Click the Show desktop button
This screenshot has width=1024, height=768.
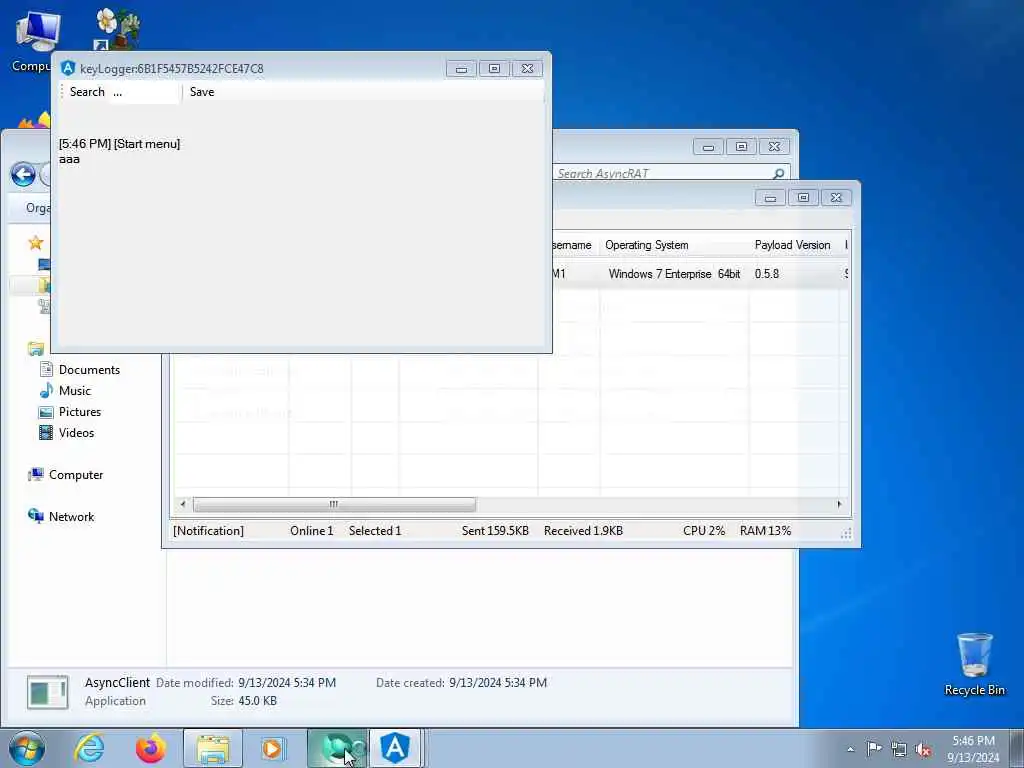(1017, 748)
